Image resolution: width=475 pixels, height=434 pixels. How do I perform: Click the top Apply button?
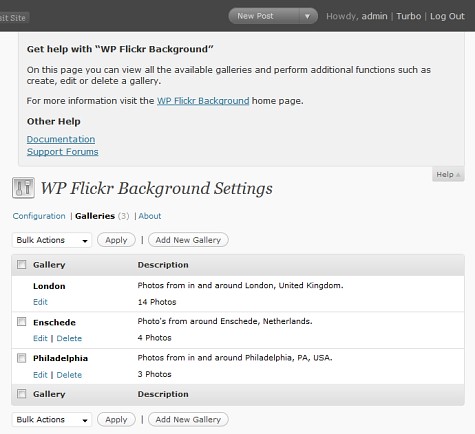click(116, 240)
